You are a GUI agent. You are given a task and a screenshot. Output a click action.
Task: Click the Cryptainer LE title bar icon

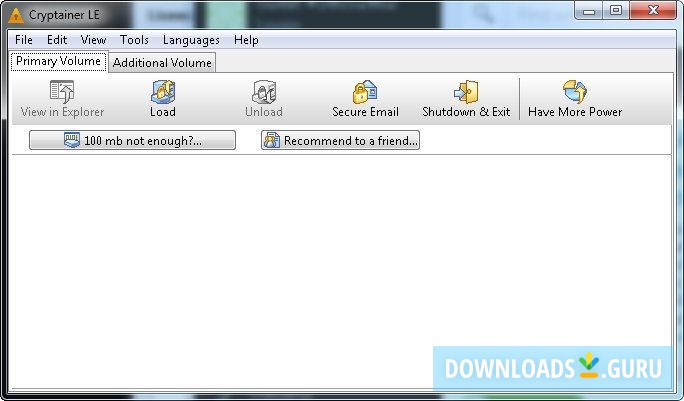tap(16, 15)
